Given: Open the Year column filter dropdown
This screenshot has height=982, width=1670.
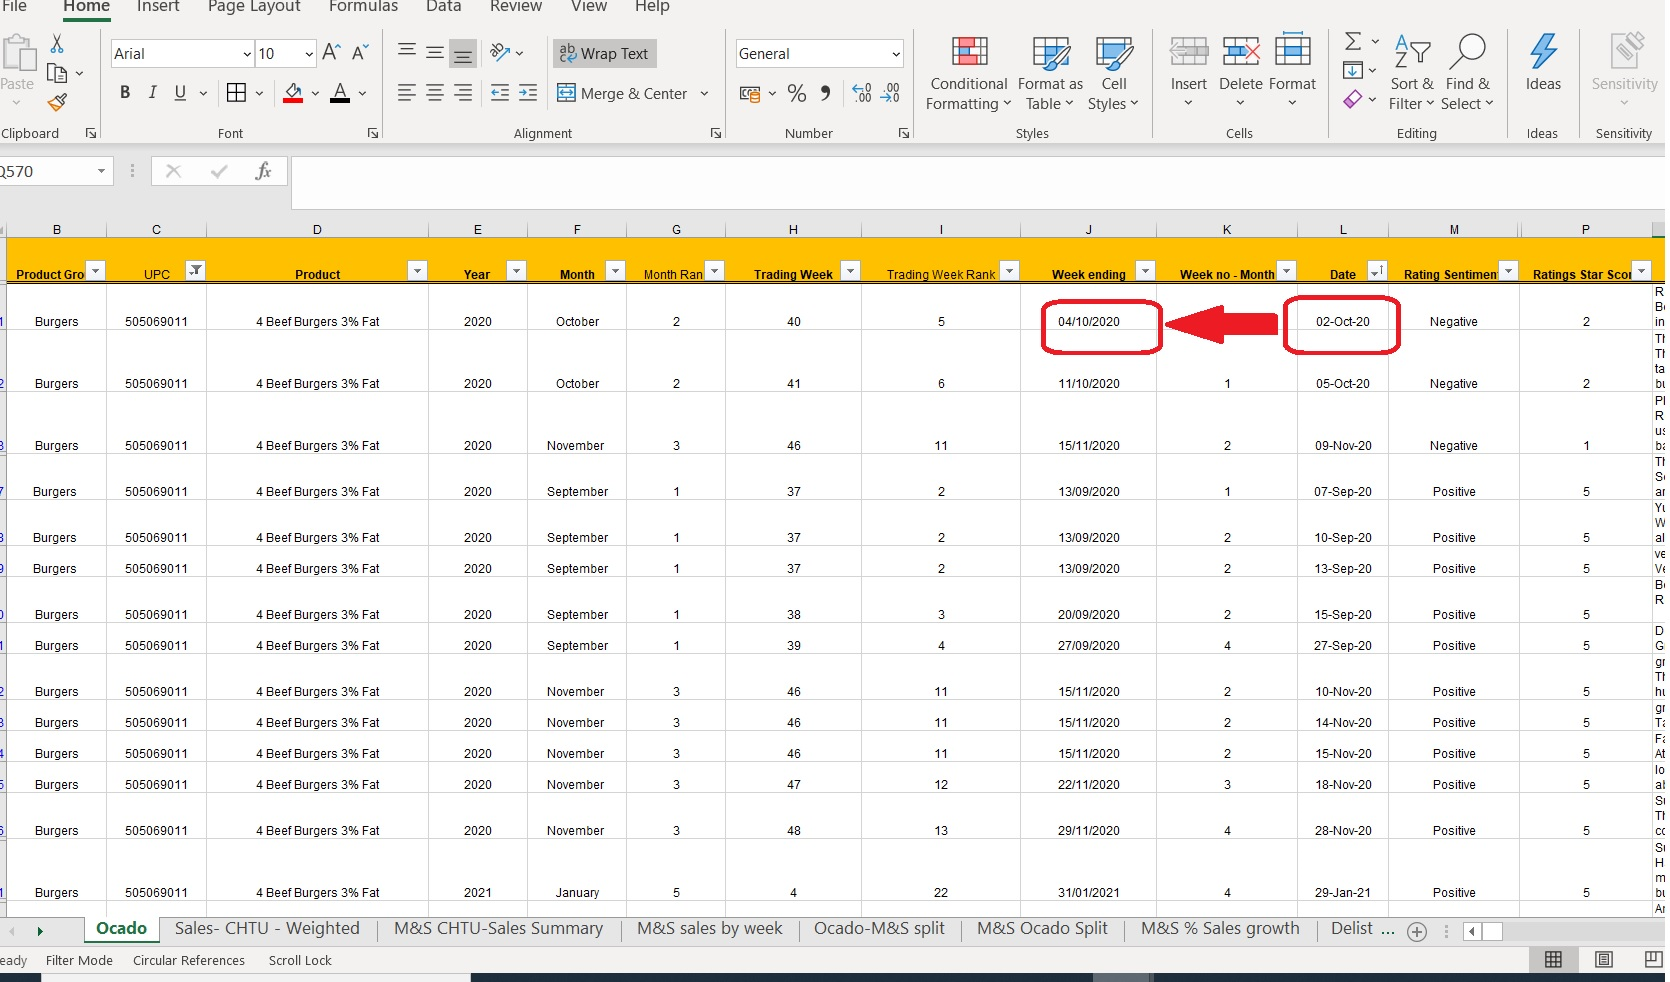Looking at the screenshot, I should pos(516,270).
